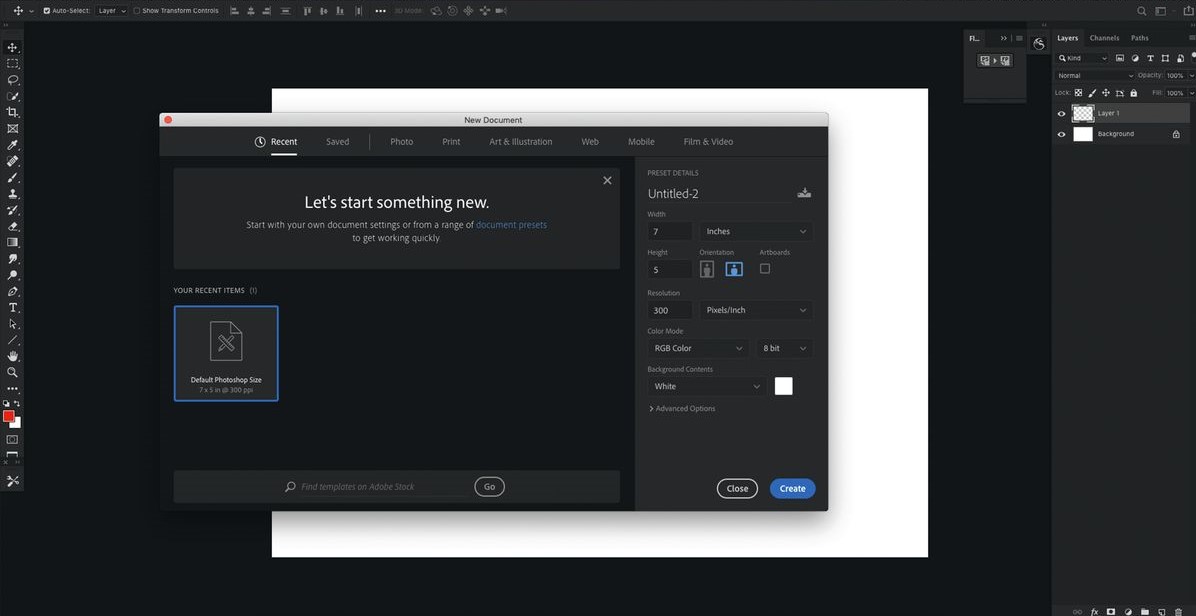
Task: Click the Create button
Action: click(x=793, y=489)
